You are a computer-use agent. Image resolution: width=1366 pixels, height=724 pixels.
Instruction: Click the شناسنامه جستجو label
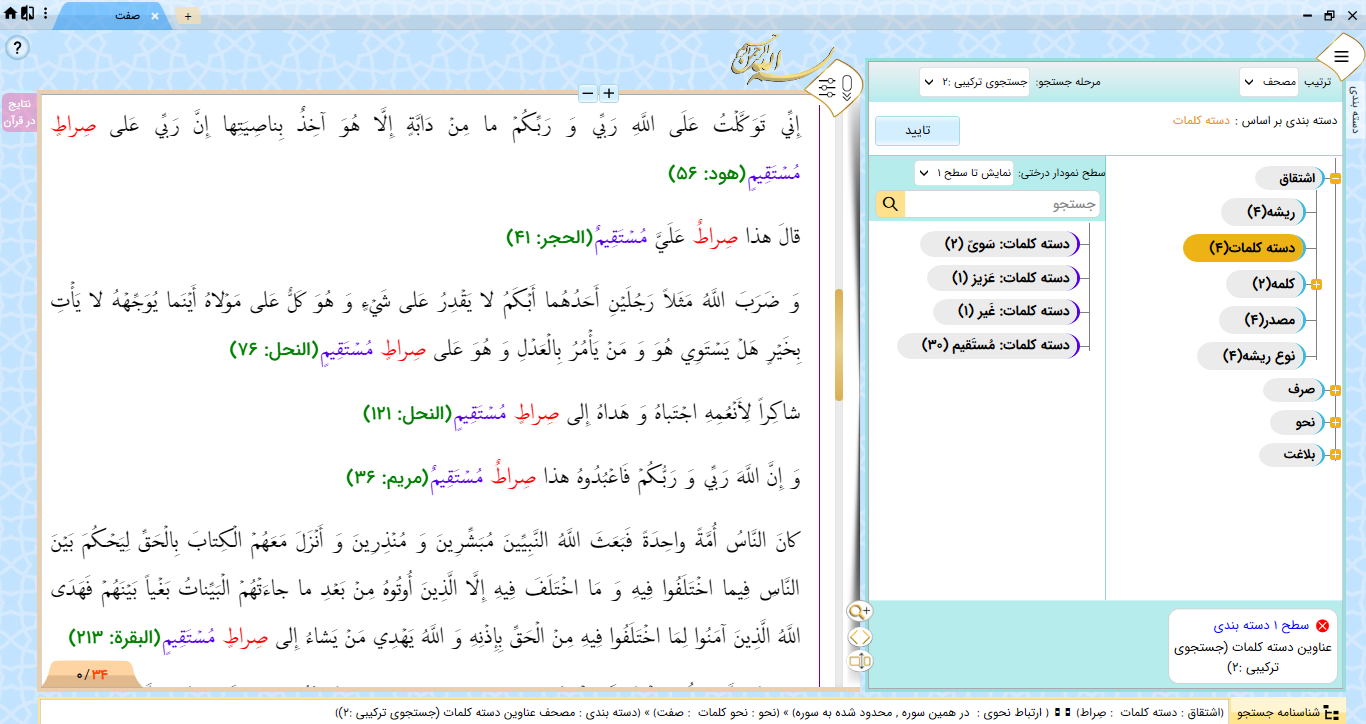click(1280, 712)
